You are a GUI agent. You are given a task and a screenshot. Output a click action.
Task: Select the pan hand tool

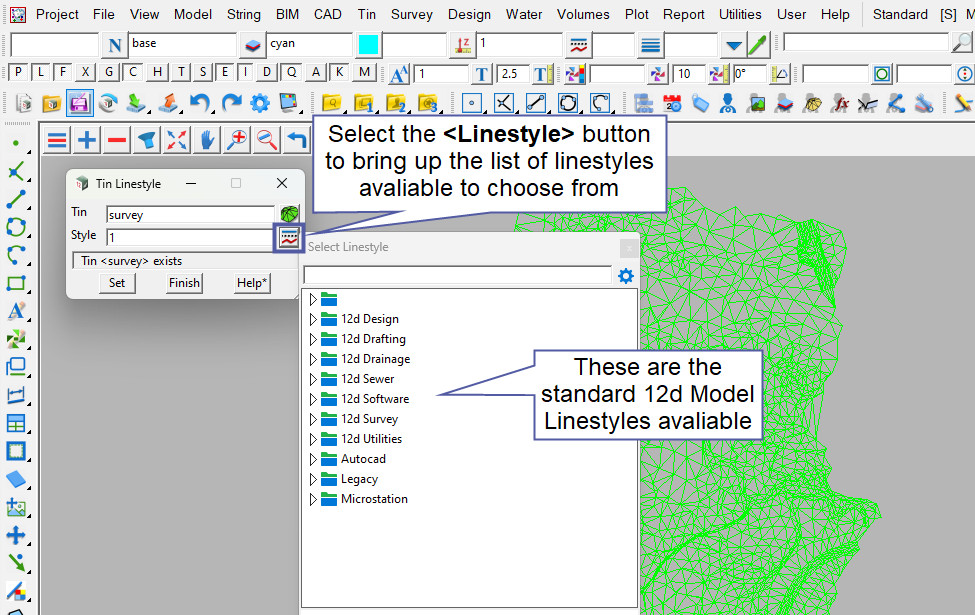(207, 140)
